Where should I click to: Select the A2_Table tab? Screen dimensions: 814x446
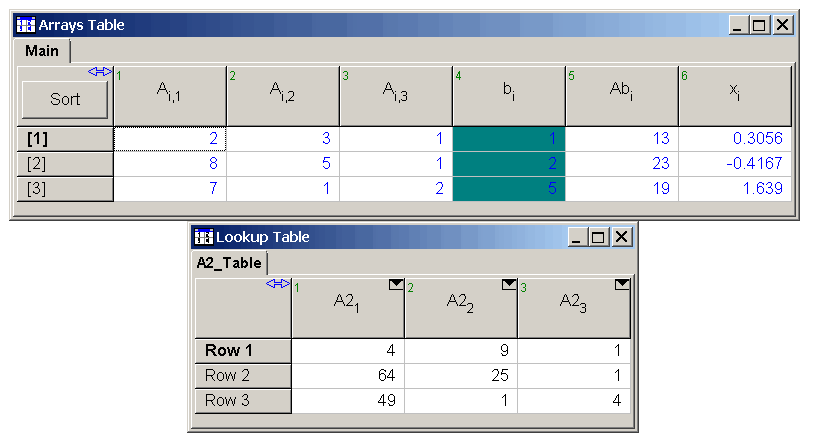coord(228,263)
